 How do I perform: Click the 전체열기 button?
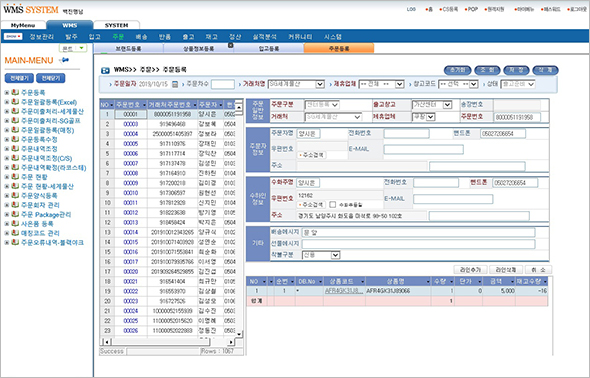tap(19, 78)
